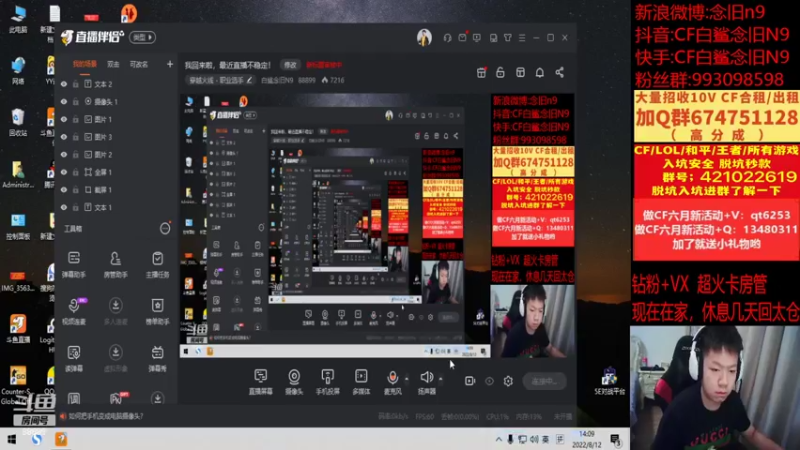This screenshot has height=450, width=800.
Task: Open the 弹幕秀 tool
Action: point(157,358)
